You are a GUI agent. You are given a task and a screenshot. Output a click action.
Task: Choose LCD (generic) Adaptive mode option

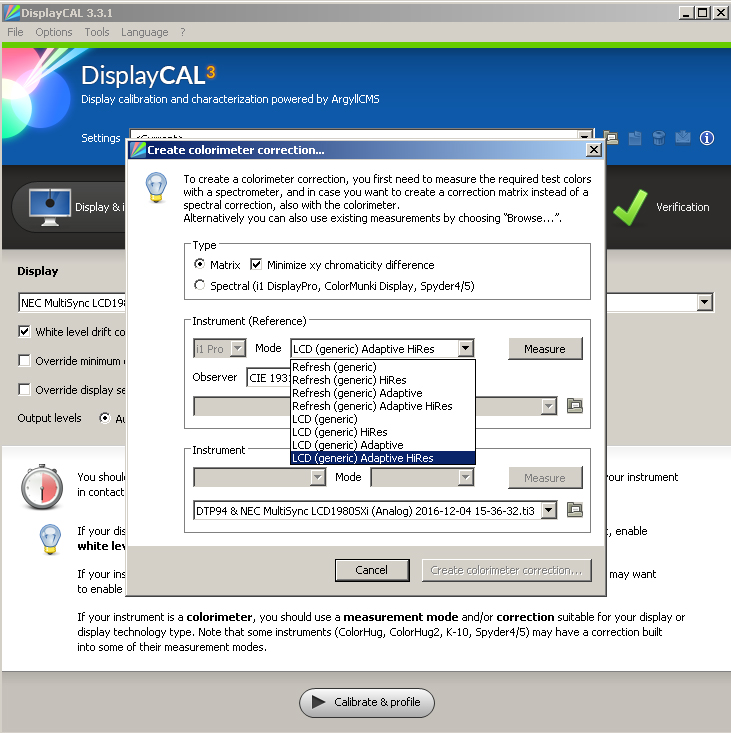coord(383,445)
